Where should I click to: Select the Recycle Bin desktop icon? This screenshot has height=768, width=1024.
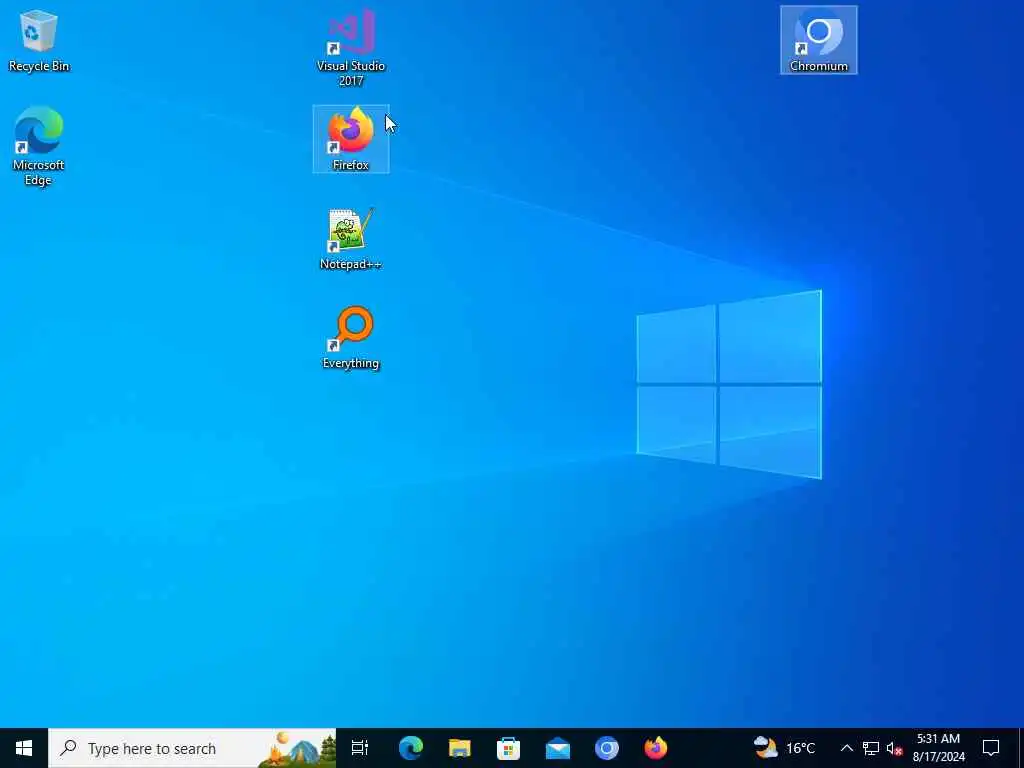coord(39,41)
